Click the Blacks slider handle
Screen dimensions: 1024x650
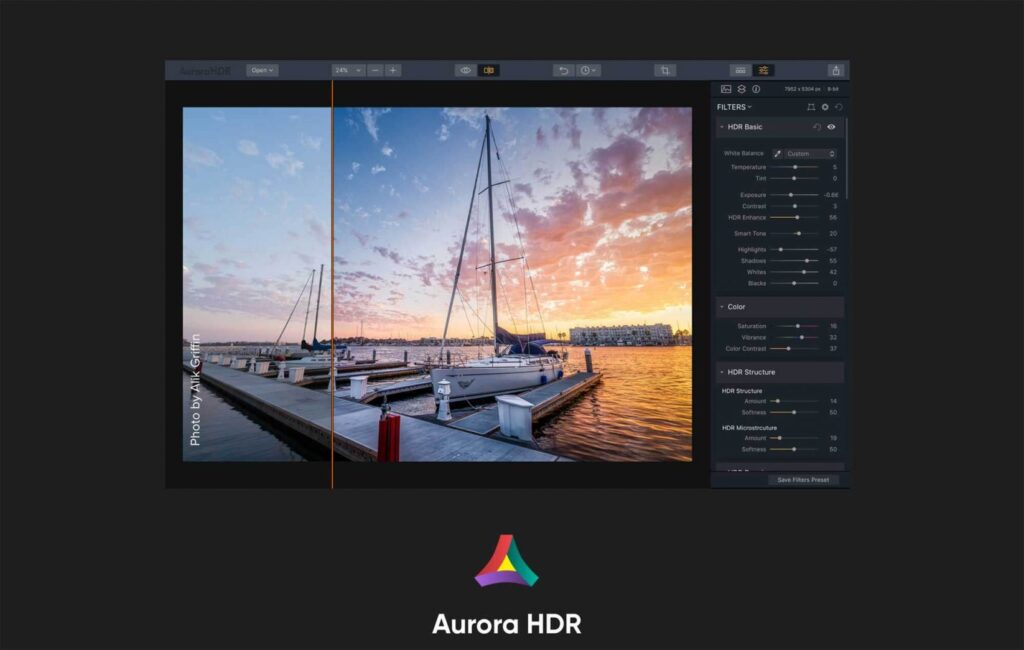point(794,284)
